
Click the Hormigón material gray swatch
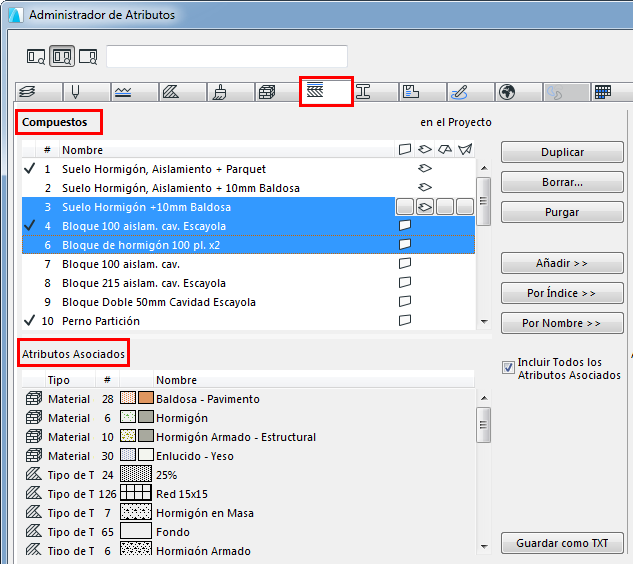(x=146, y=417)
